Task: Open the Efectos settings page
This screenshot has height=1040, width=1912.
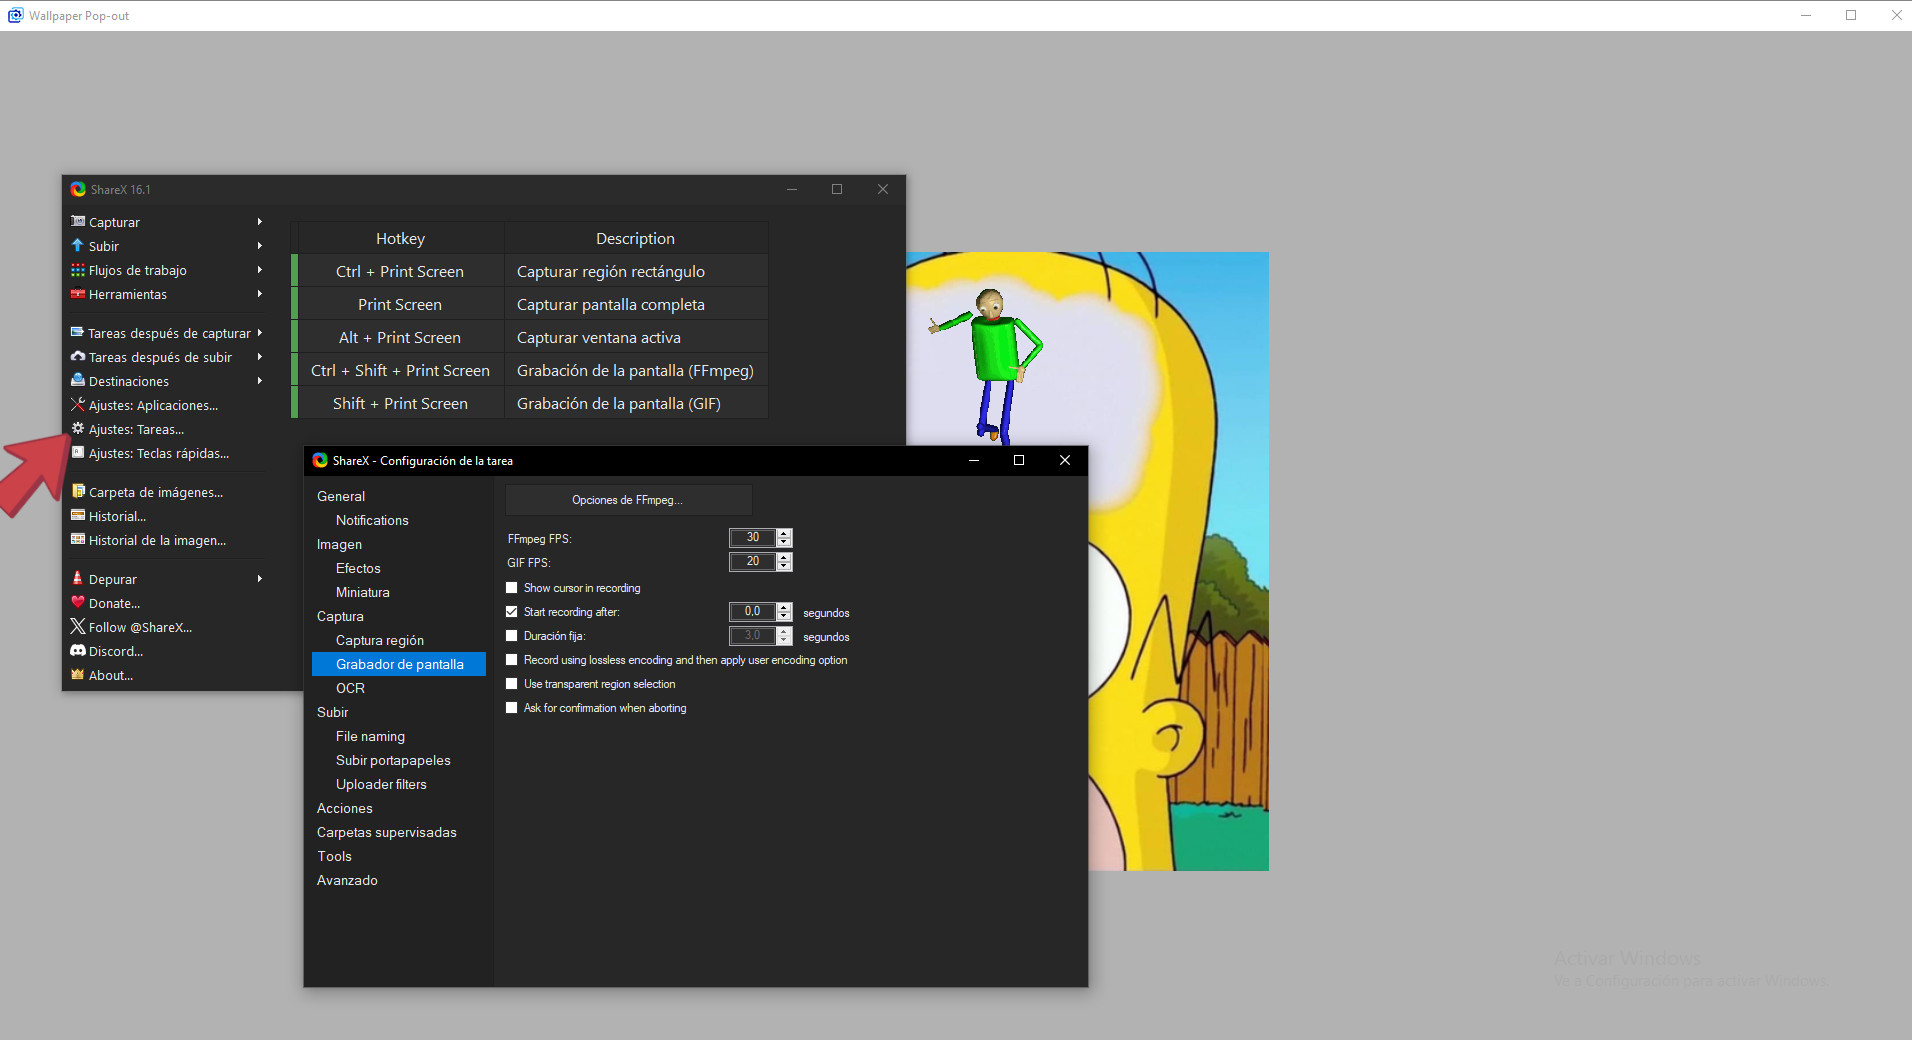Action: [x=358, y=568]
